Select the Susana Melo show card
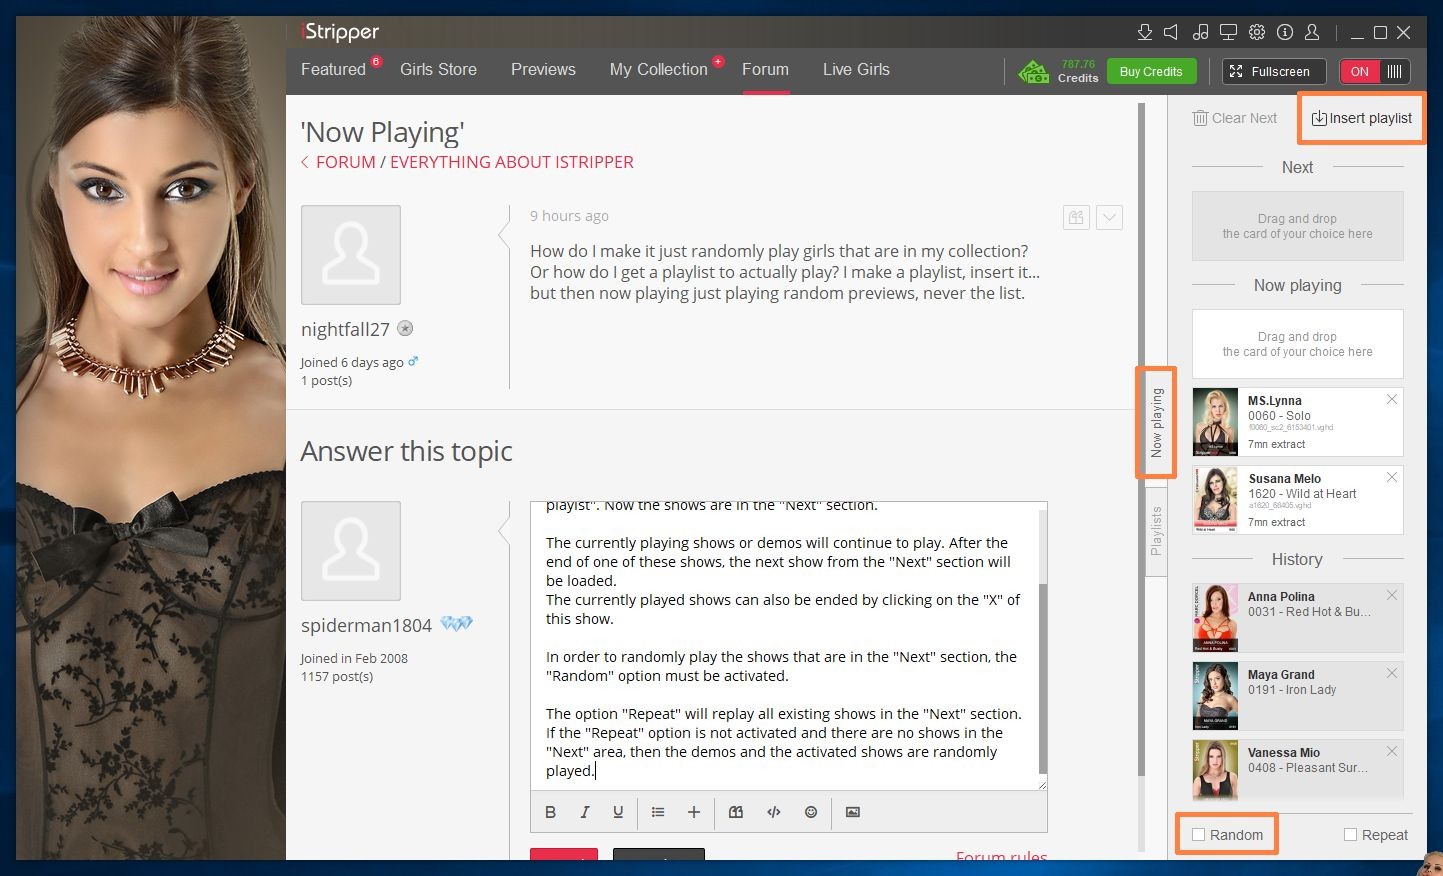 [x=1297, y=500]
